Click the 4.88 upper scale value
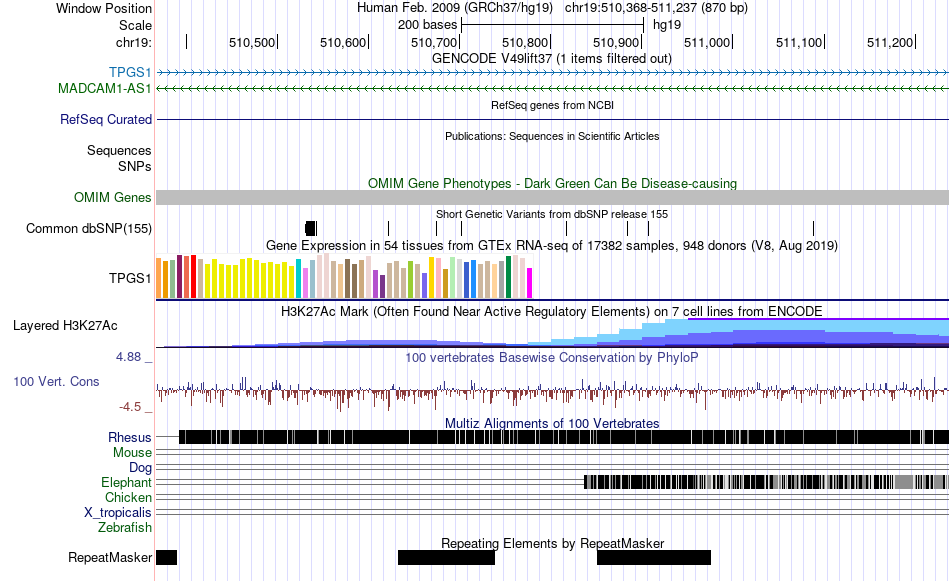The image size is (950, 581). (128, 357)
